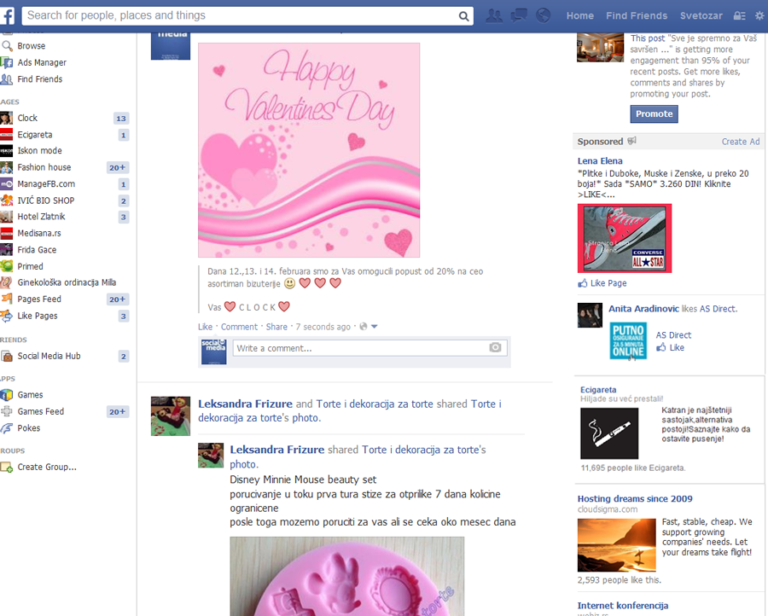Attach photo using camera icon in comment
768x616 pixels.
tap(495, 348)
